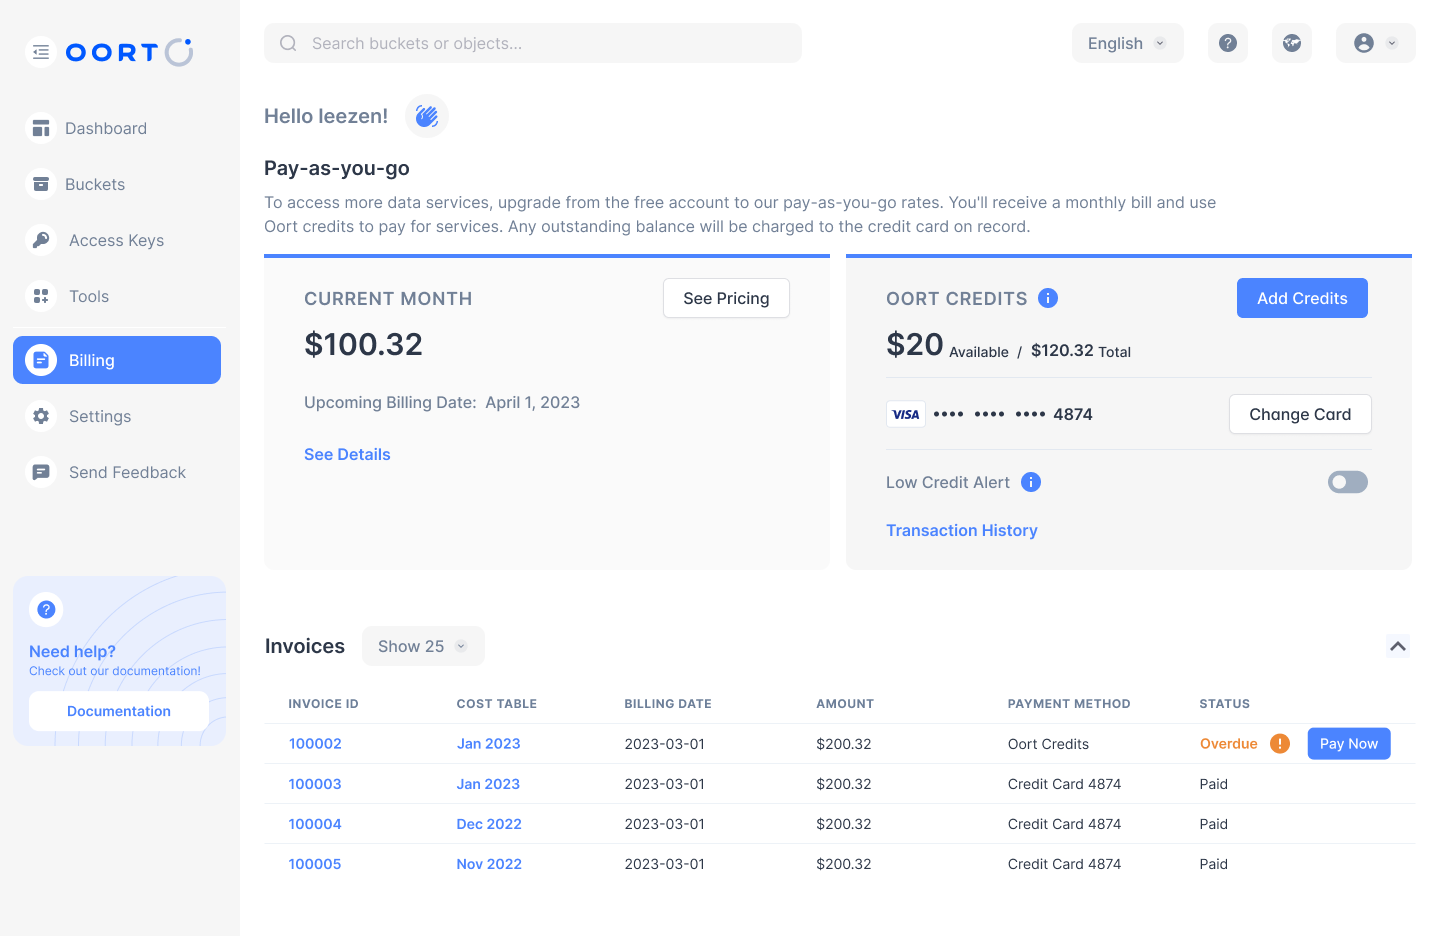The height and width of the screenshot is (936, 1440).
Task: Open Access Keys from the sidebar
Action: point(116,240)
